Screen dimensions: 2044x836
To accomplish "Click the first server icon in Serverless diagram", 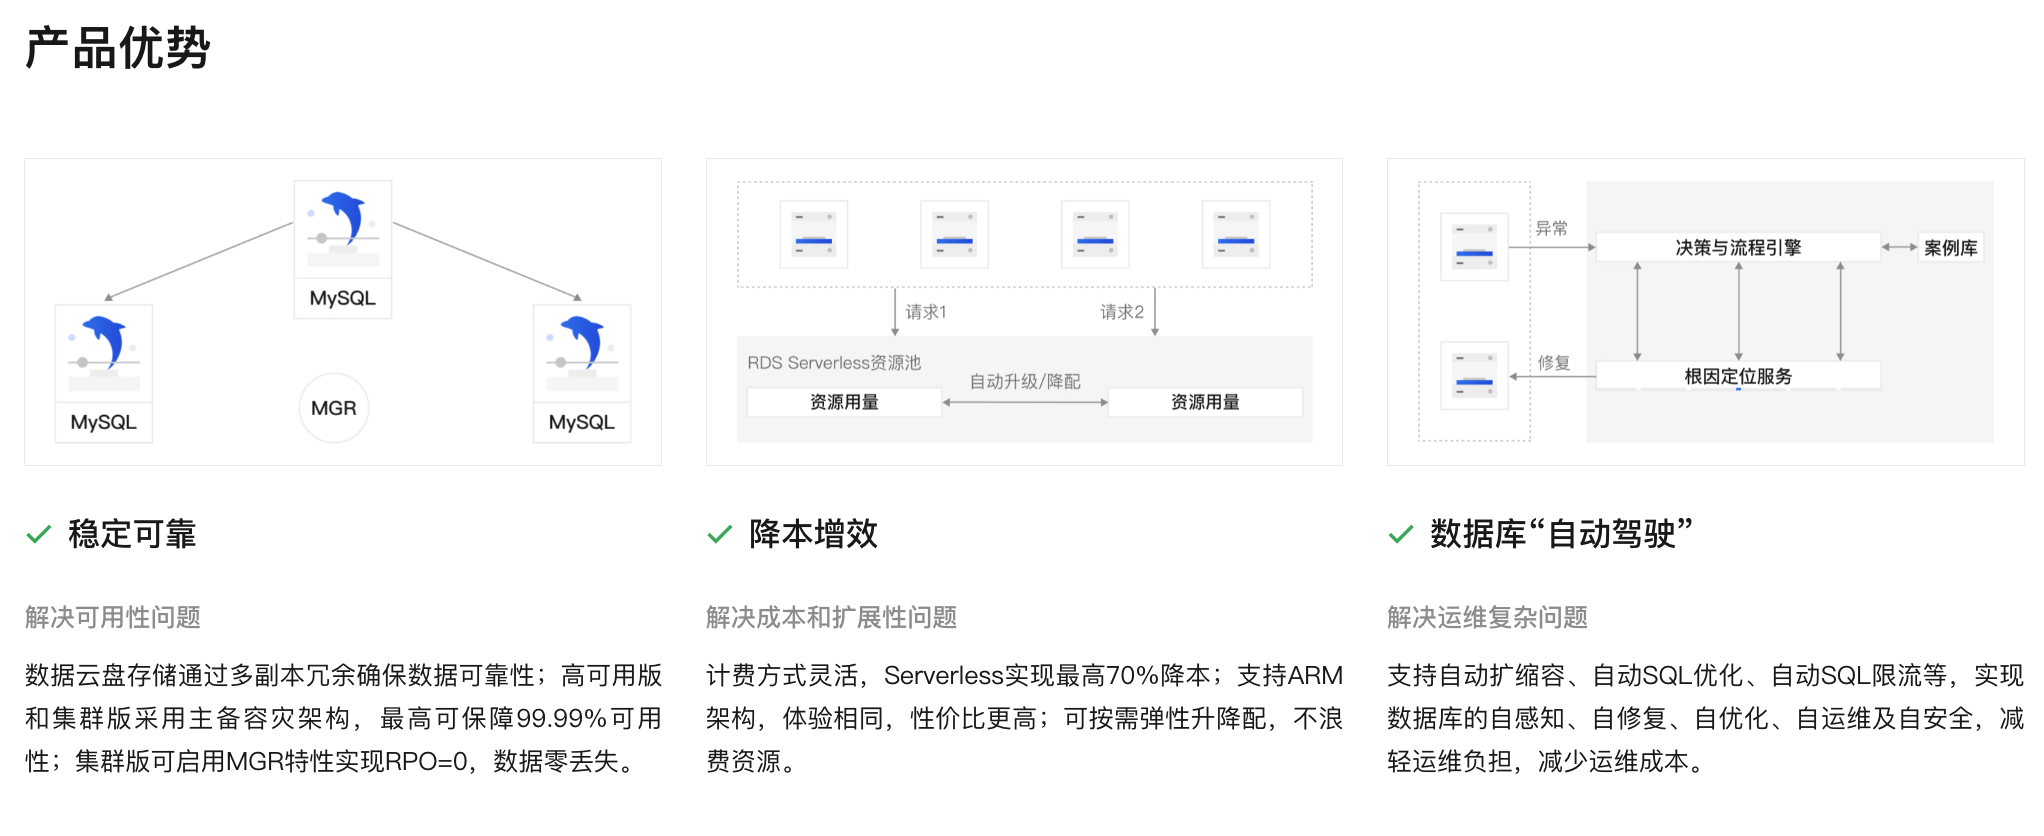I will pos(814,235).
